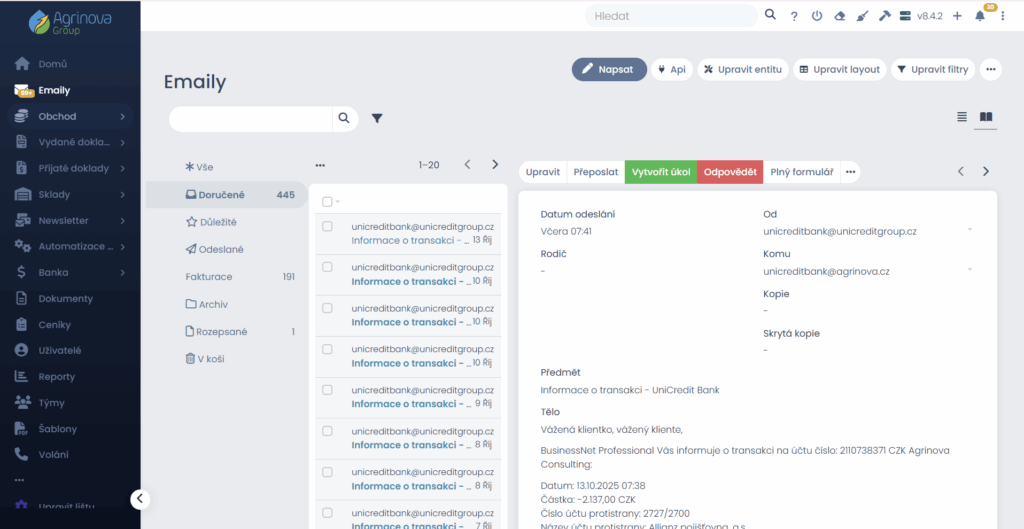Expand the Obchod sidebar submenu

122,116
